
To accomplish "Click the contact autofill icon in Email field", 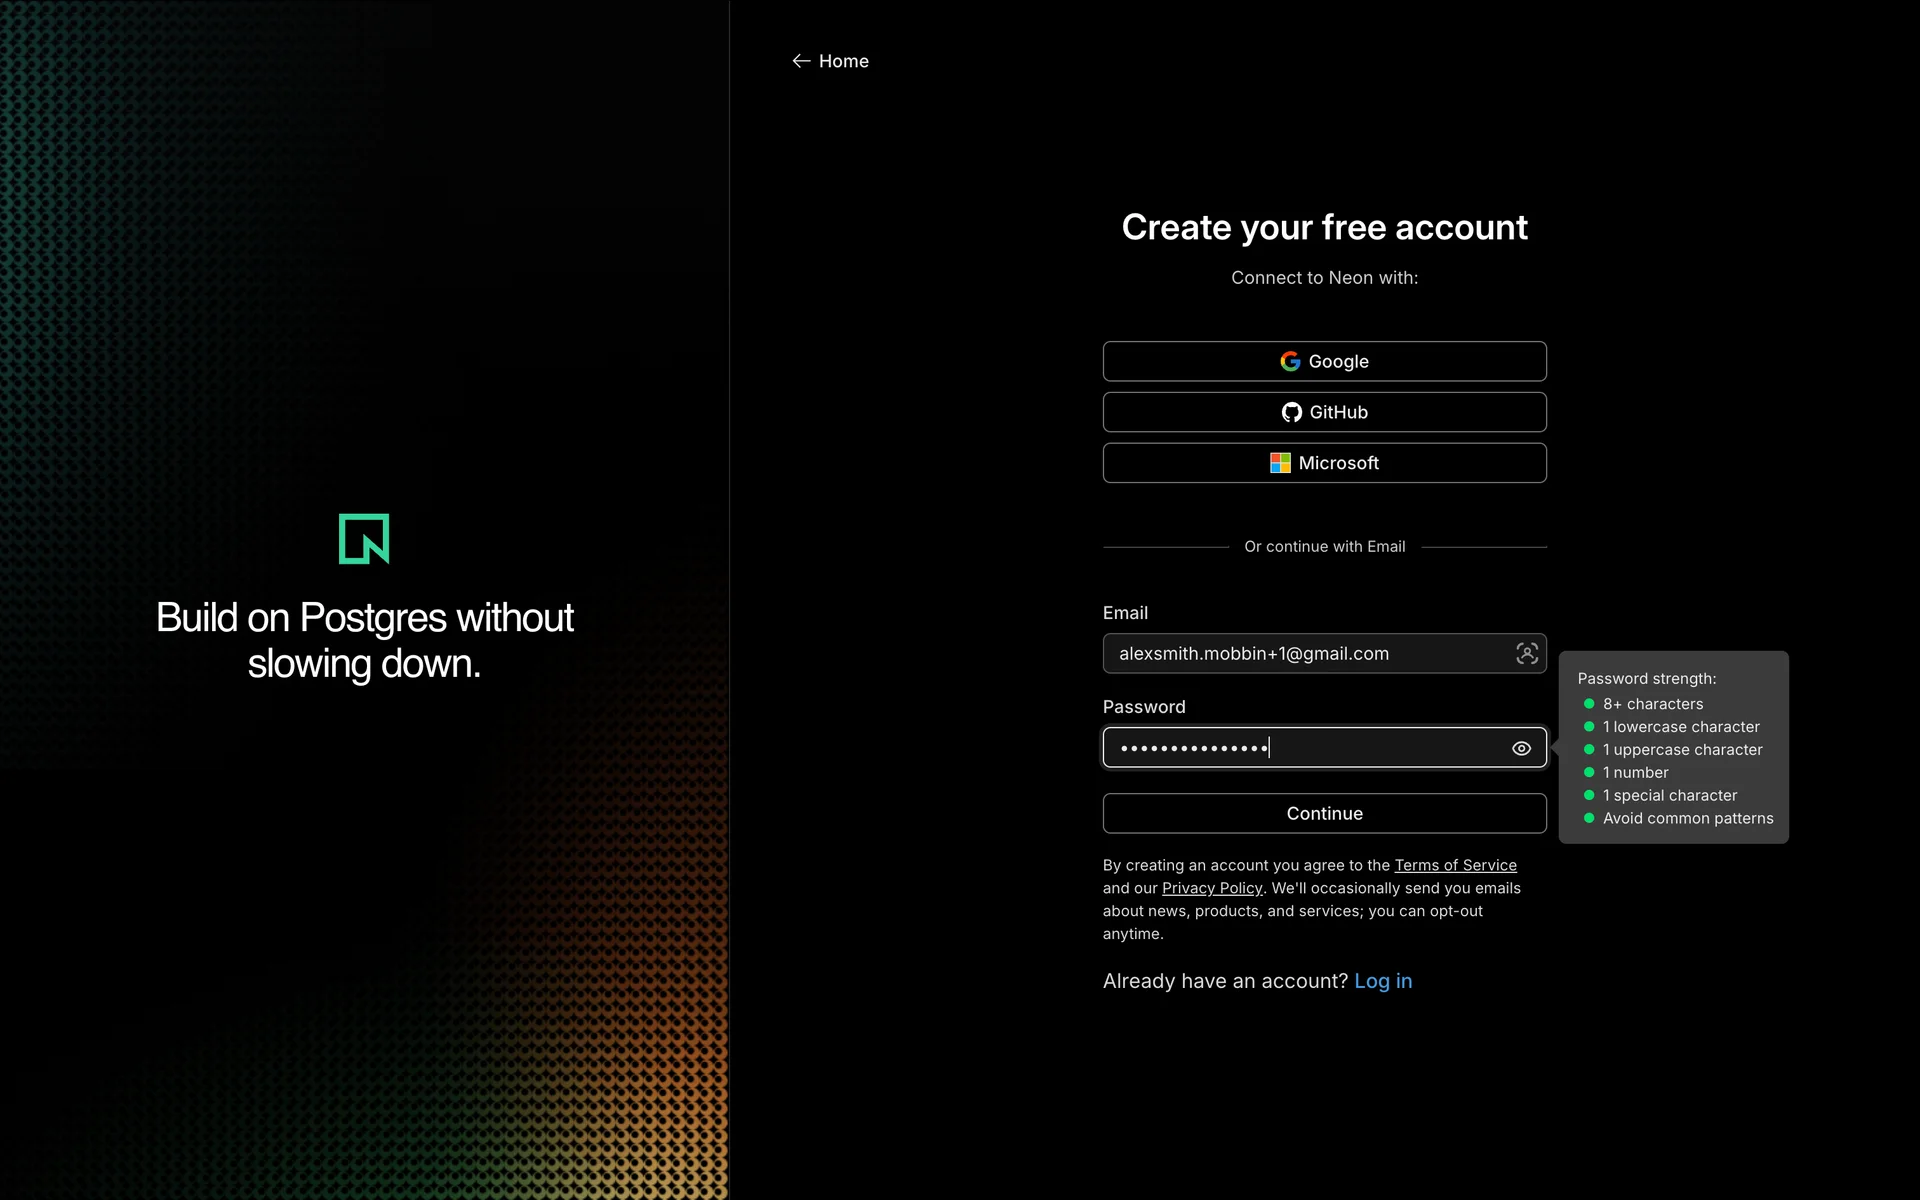I will [1526, 653].
